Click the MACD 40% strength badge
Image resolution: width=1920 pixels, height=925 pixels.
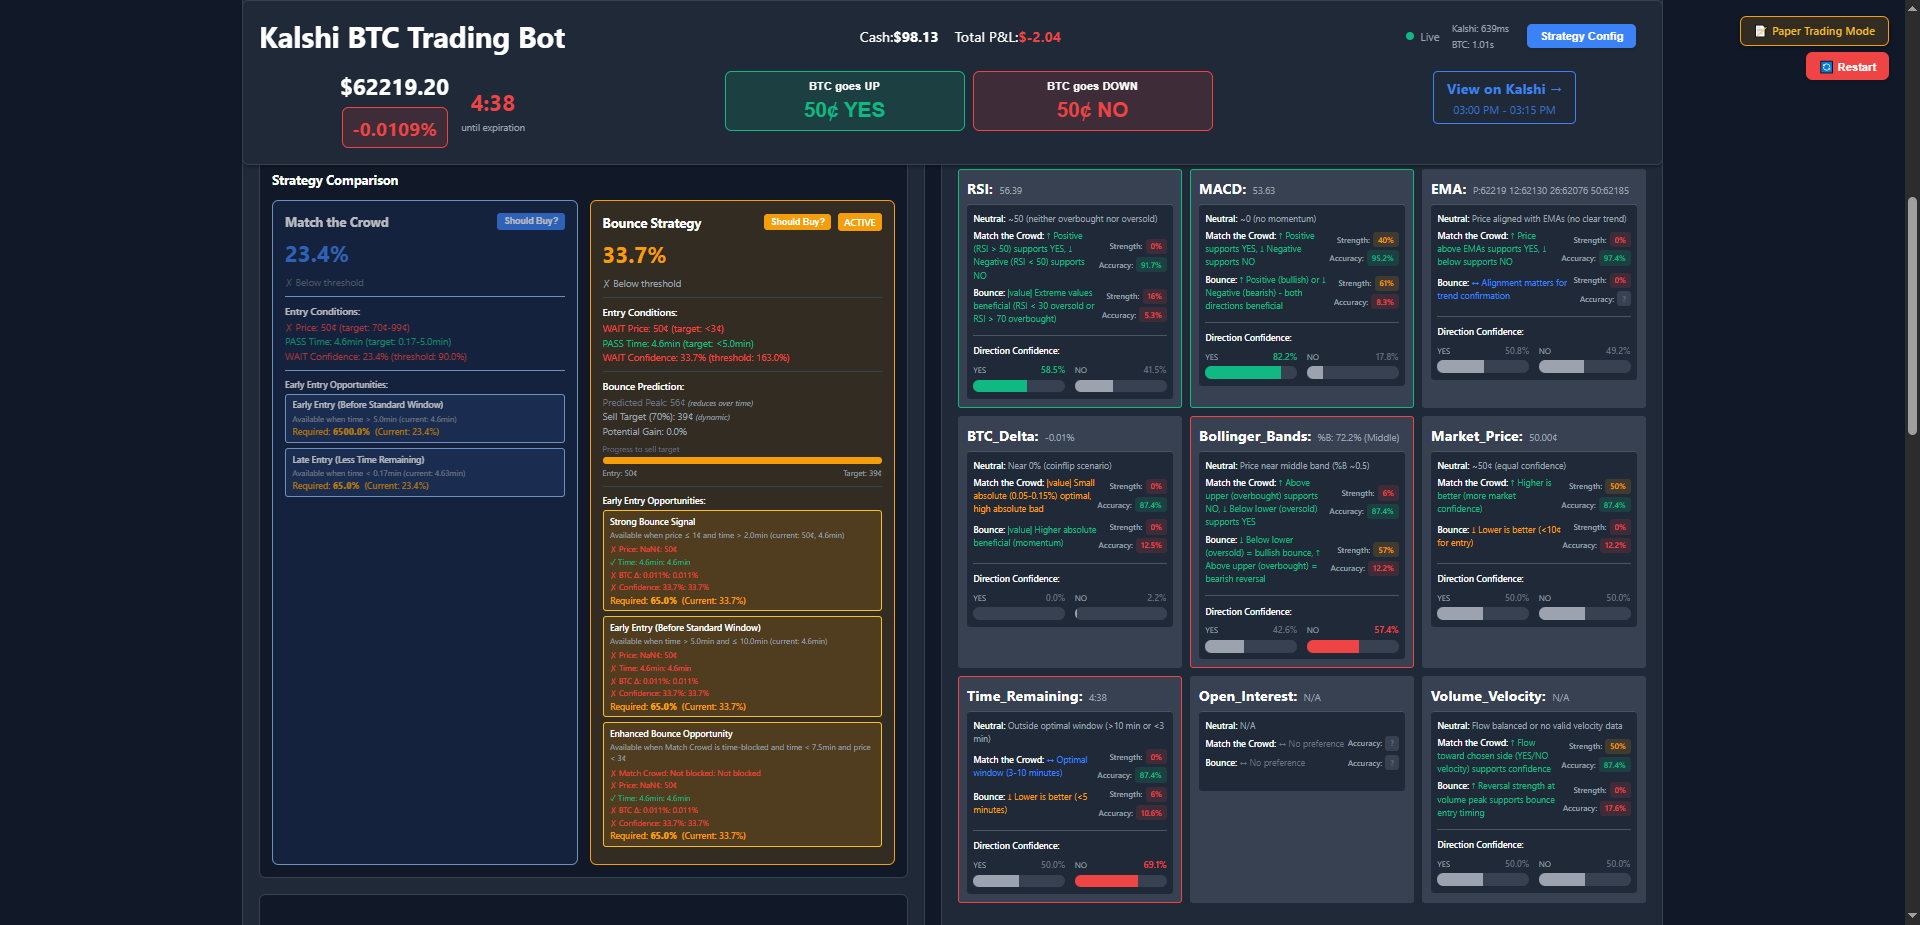(1385, 240)
